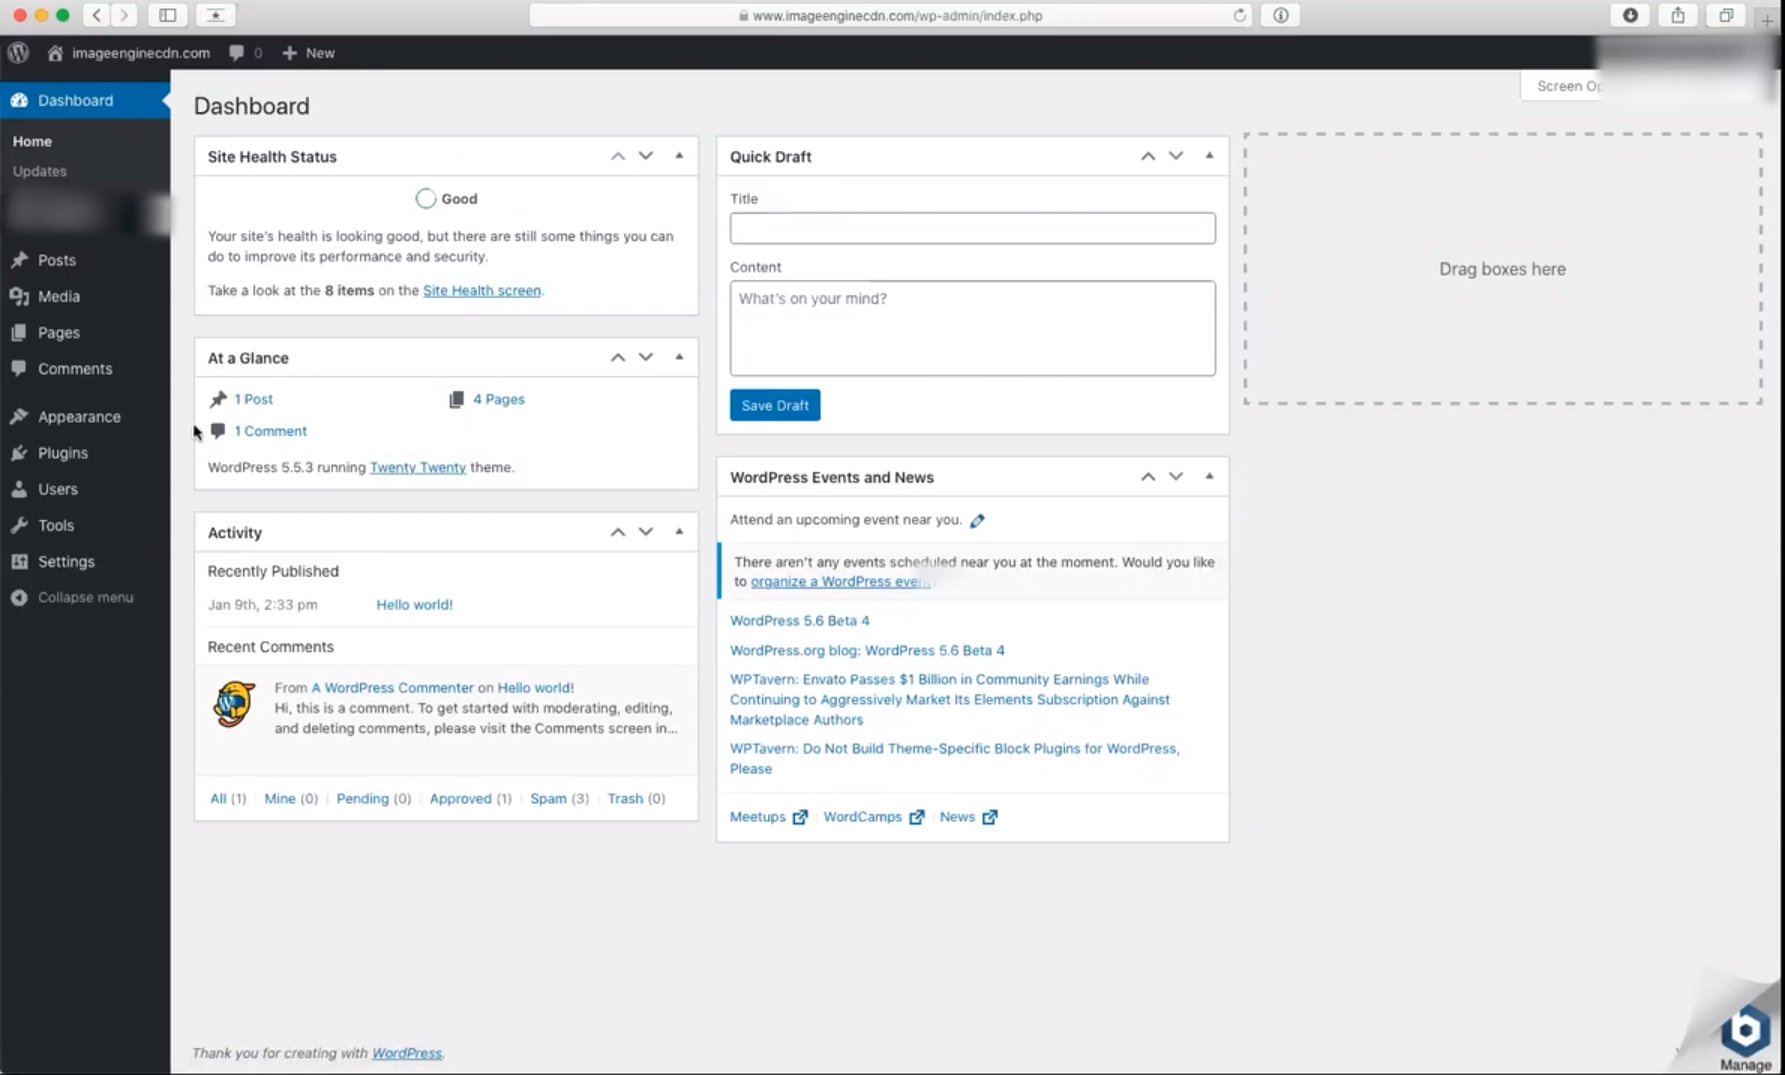Image resolution: width=1785 pixels, height=1075 pixels.
Task: Click the New content plus icon
Action: coord(289,53)
